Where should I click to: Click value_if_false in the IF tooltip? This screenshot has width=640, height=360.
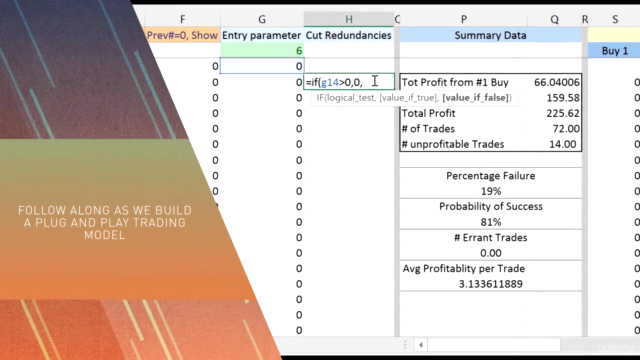475,98
